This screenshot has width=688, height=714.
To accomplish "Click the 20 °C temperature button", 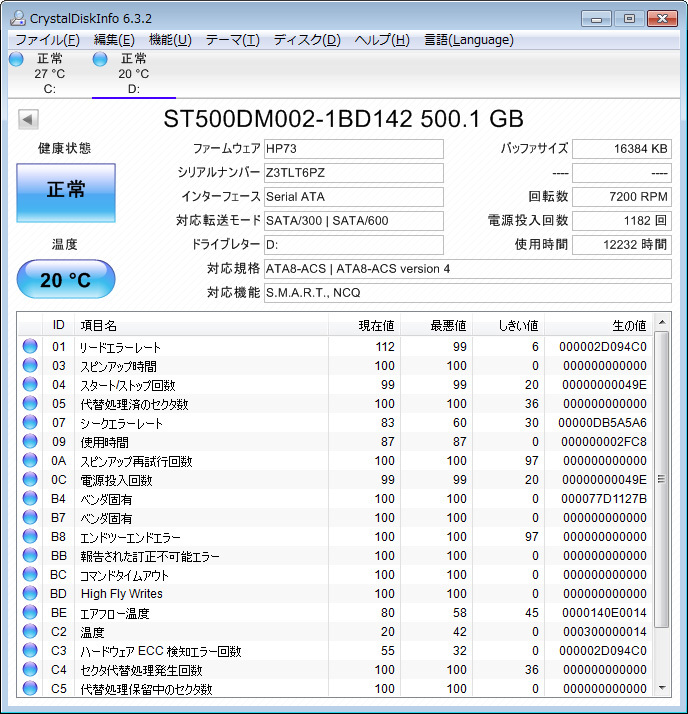I will point(66,279).
